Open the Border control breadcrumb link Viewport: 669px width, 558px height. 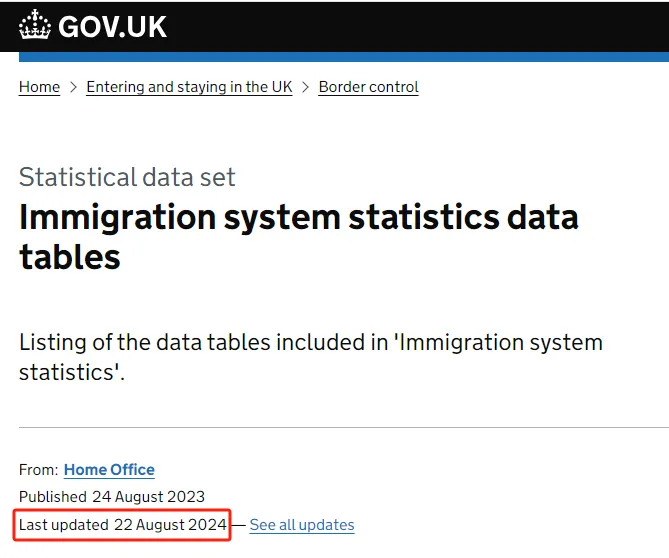click(369, 87)
